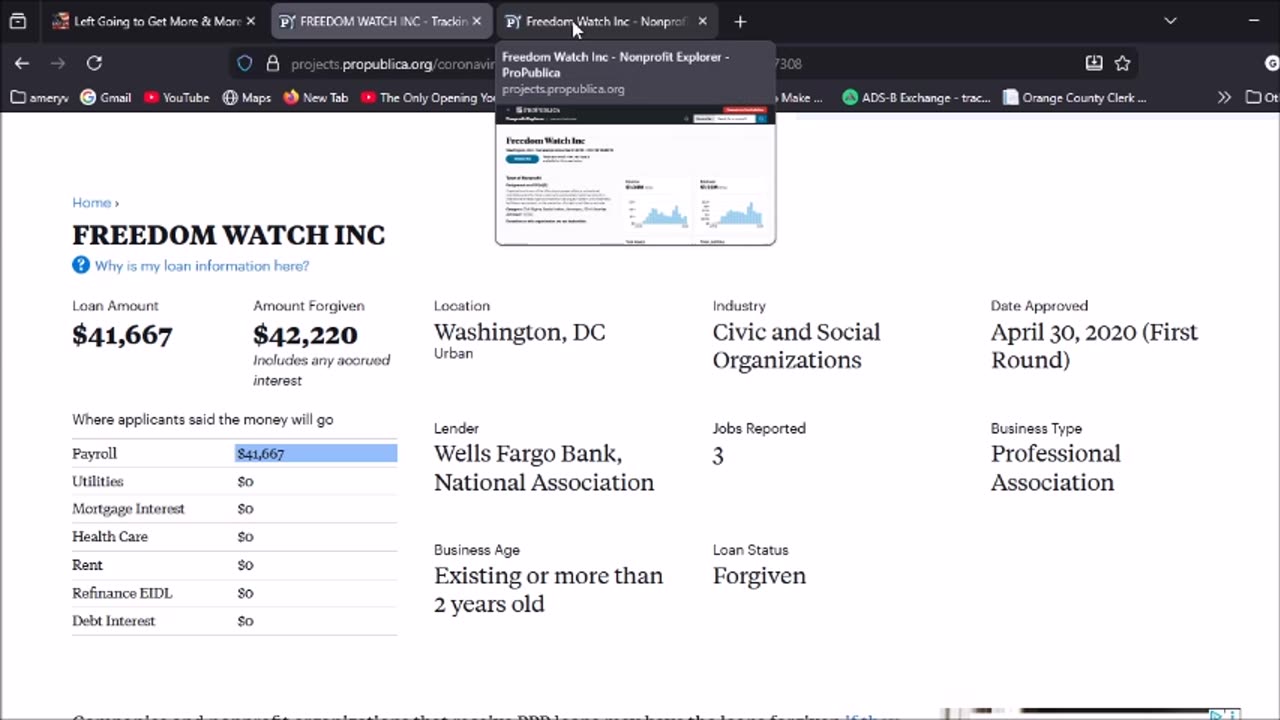1280x720 pixels.
Task: Show more bookmarks via double chevron
Action: pos(1224,98)
